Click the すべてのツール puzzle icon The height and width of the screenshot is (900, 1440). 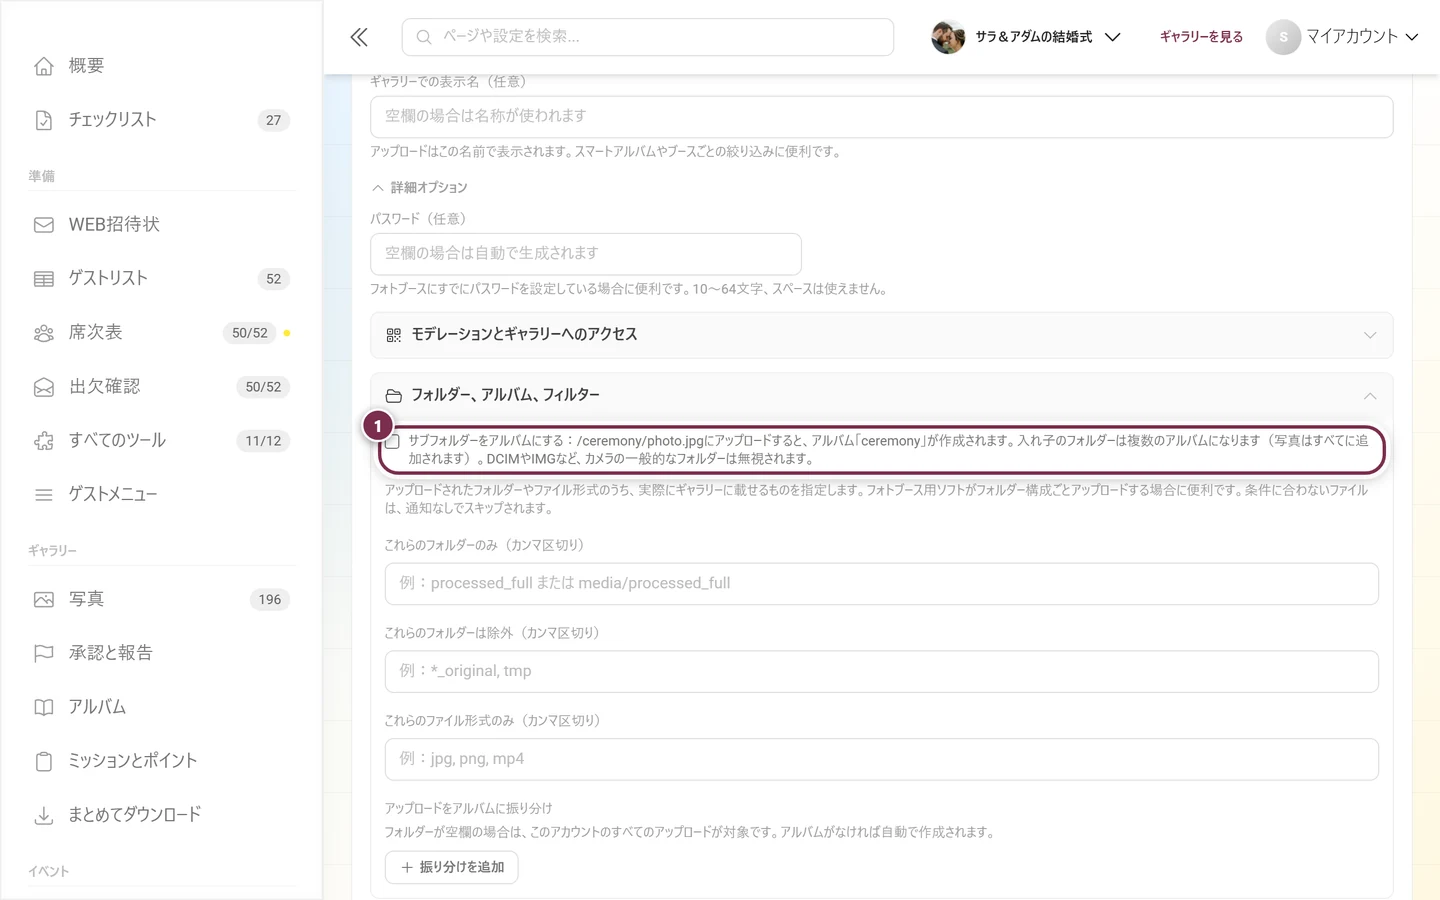[x=44, y=441]
